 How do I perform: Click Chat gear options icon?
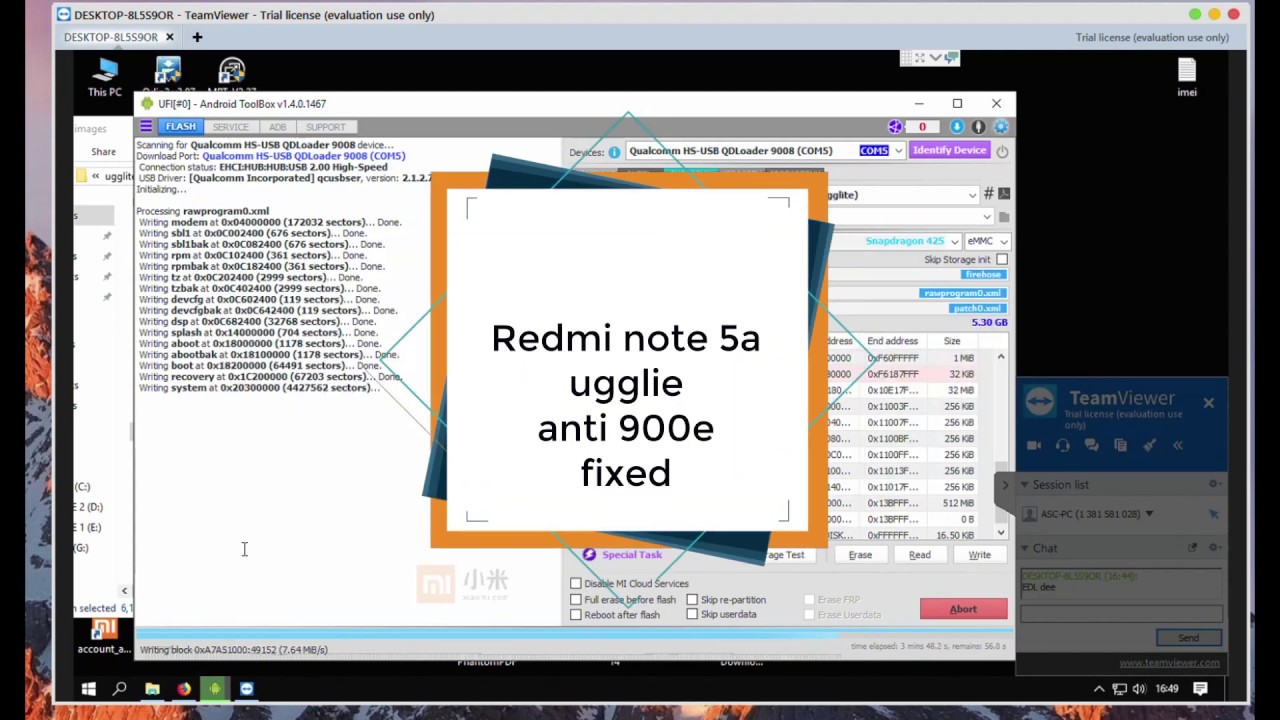coord(1214,548)
